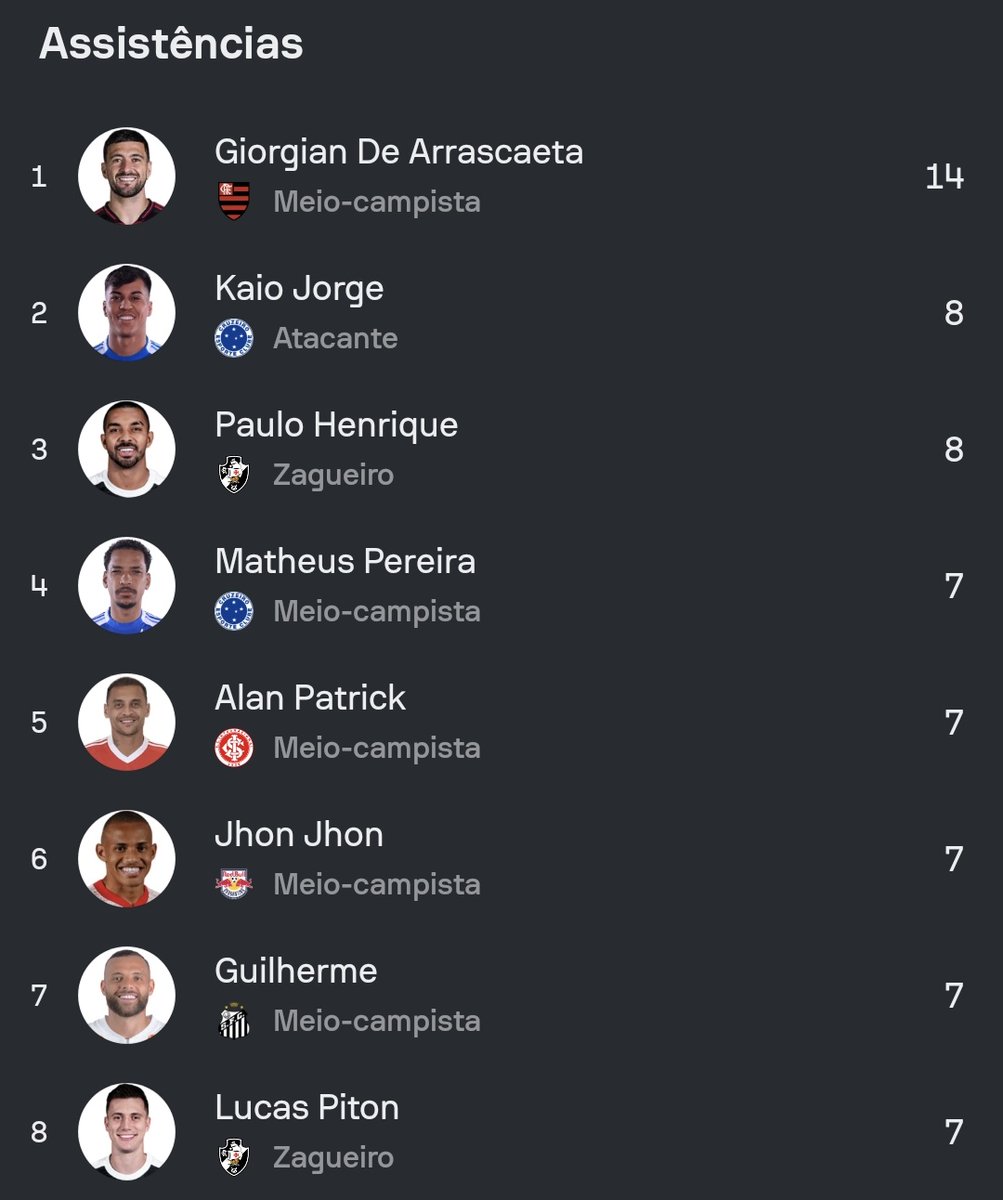Select Jhon Jhon's avatar picture
The image size is (1003, 1200).
point(127,859)
